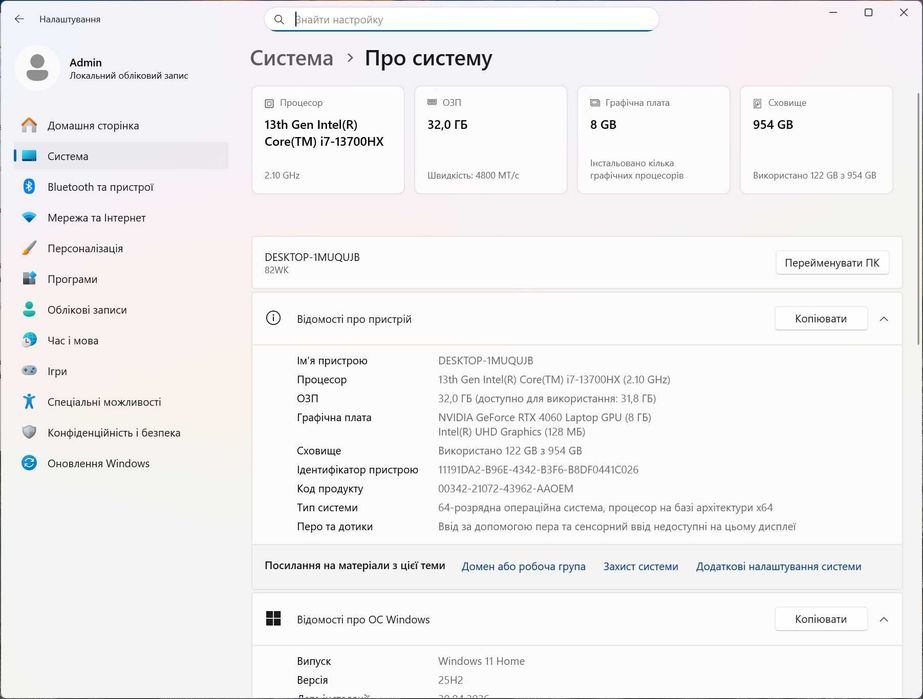Click the Процесор i7-13700HX card
The image size is (923, 699).
click(328, 140)
